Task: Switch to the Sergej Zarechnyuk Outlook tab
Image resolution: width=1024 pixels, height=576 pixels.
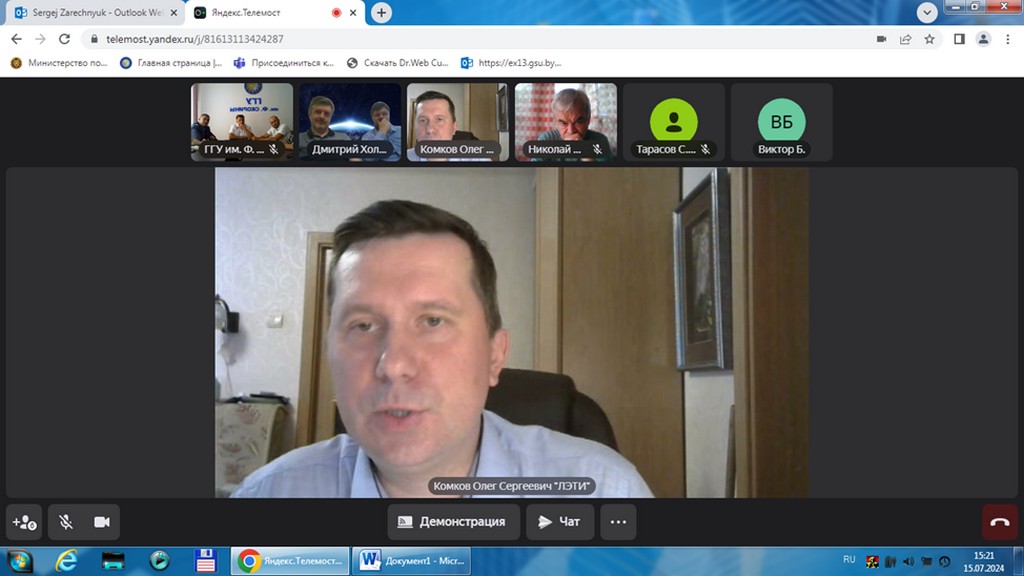Action: click(90, 13)
